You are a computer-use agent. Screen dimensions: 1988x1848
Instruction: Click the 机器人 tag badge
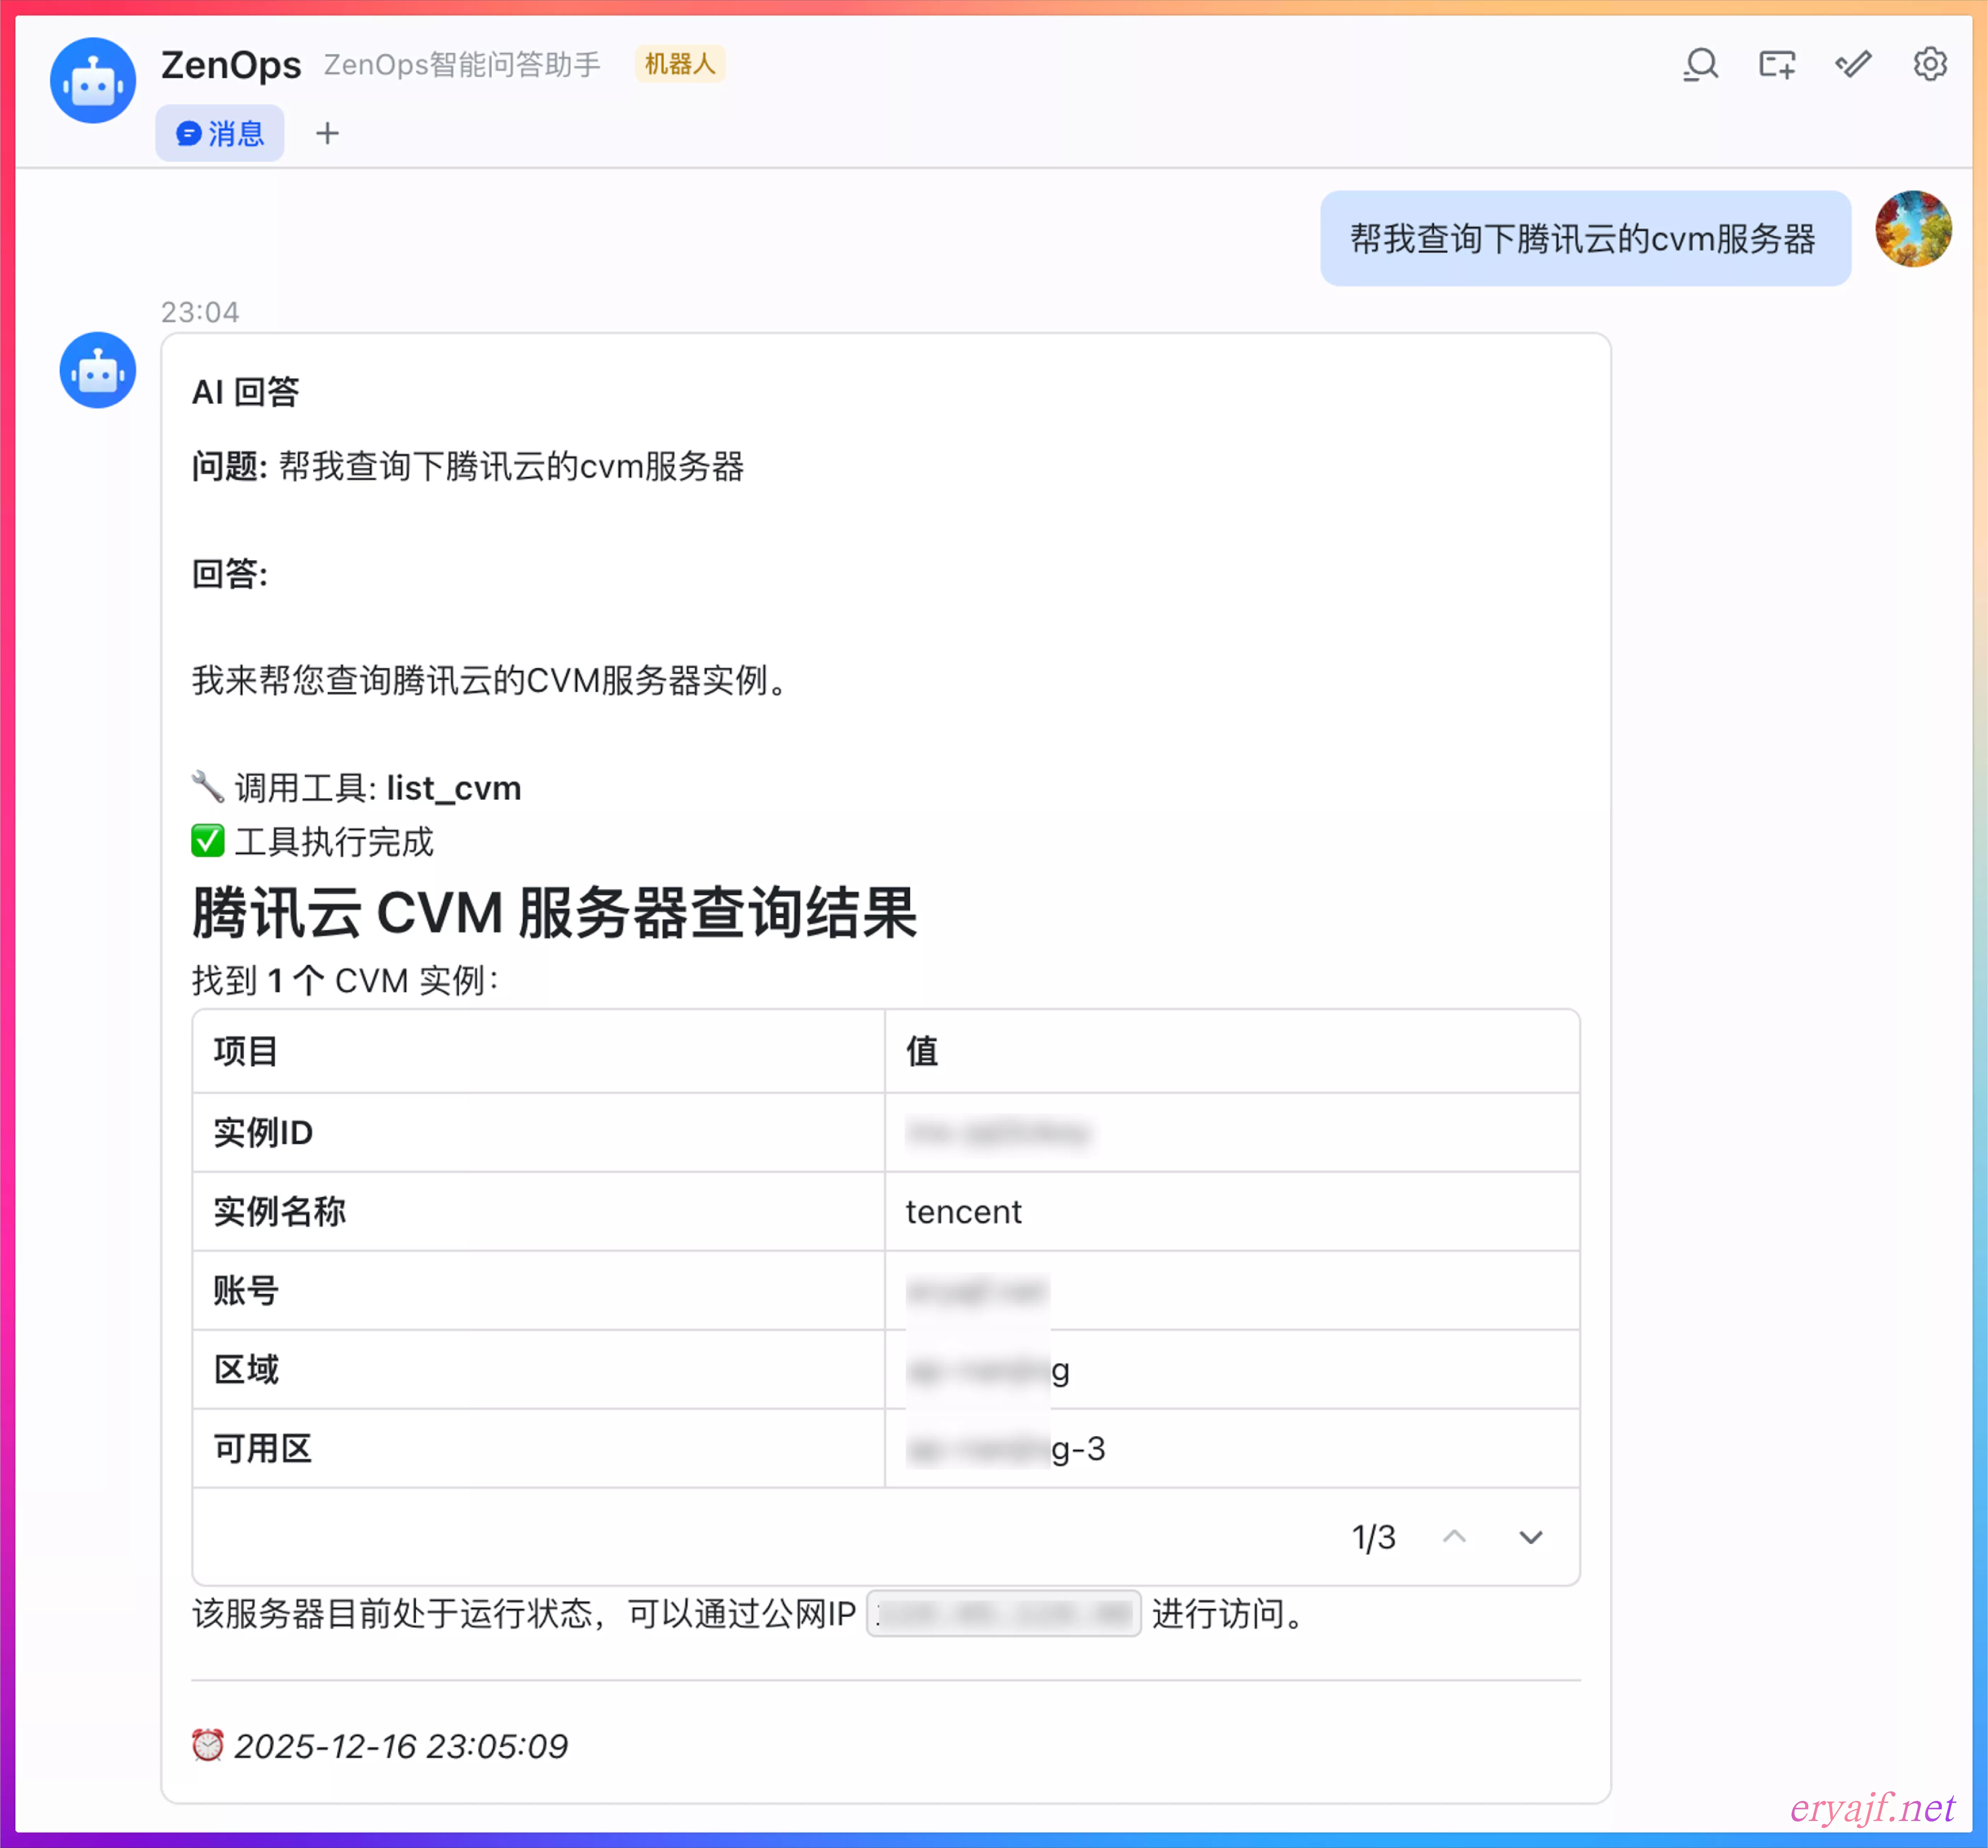pos(680,64)
